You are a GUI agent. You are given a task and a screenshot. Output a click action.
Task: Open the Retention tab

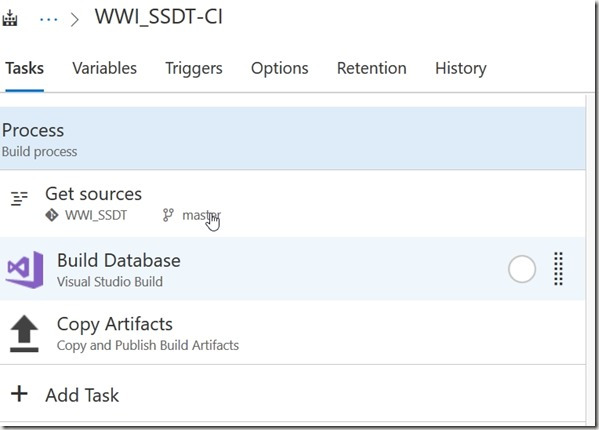click(x=372, y=68)
